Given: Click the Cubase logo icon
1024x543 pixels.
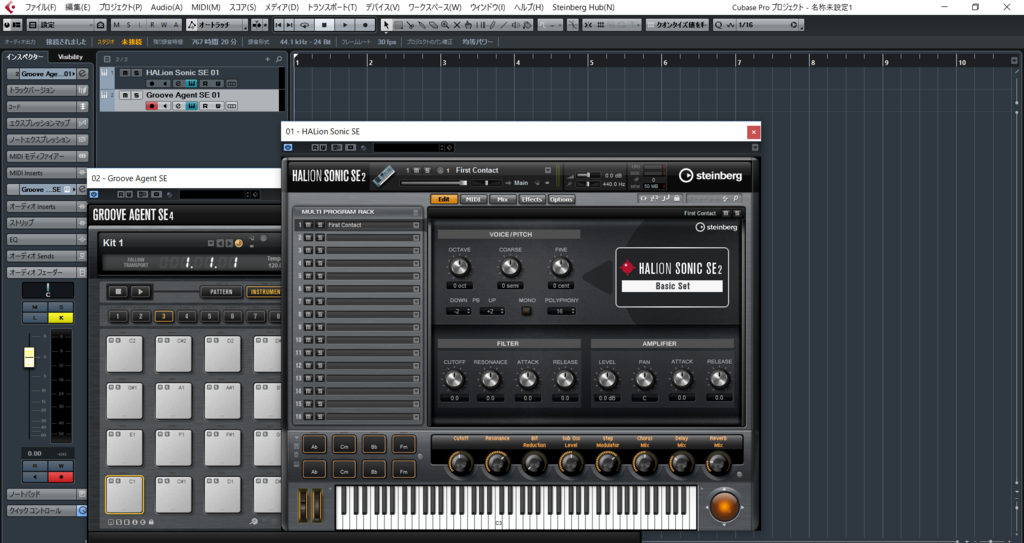Looking at the screenshot, I should click(10, 7).
